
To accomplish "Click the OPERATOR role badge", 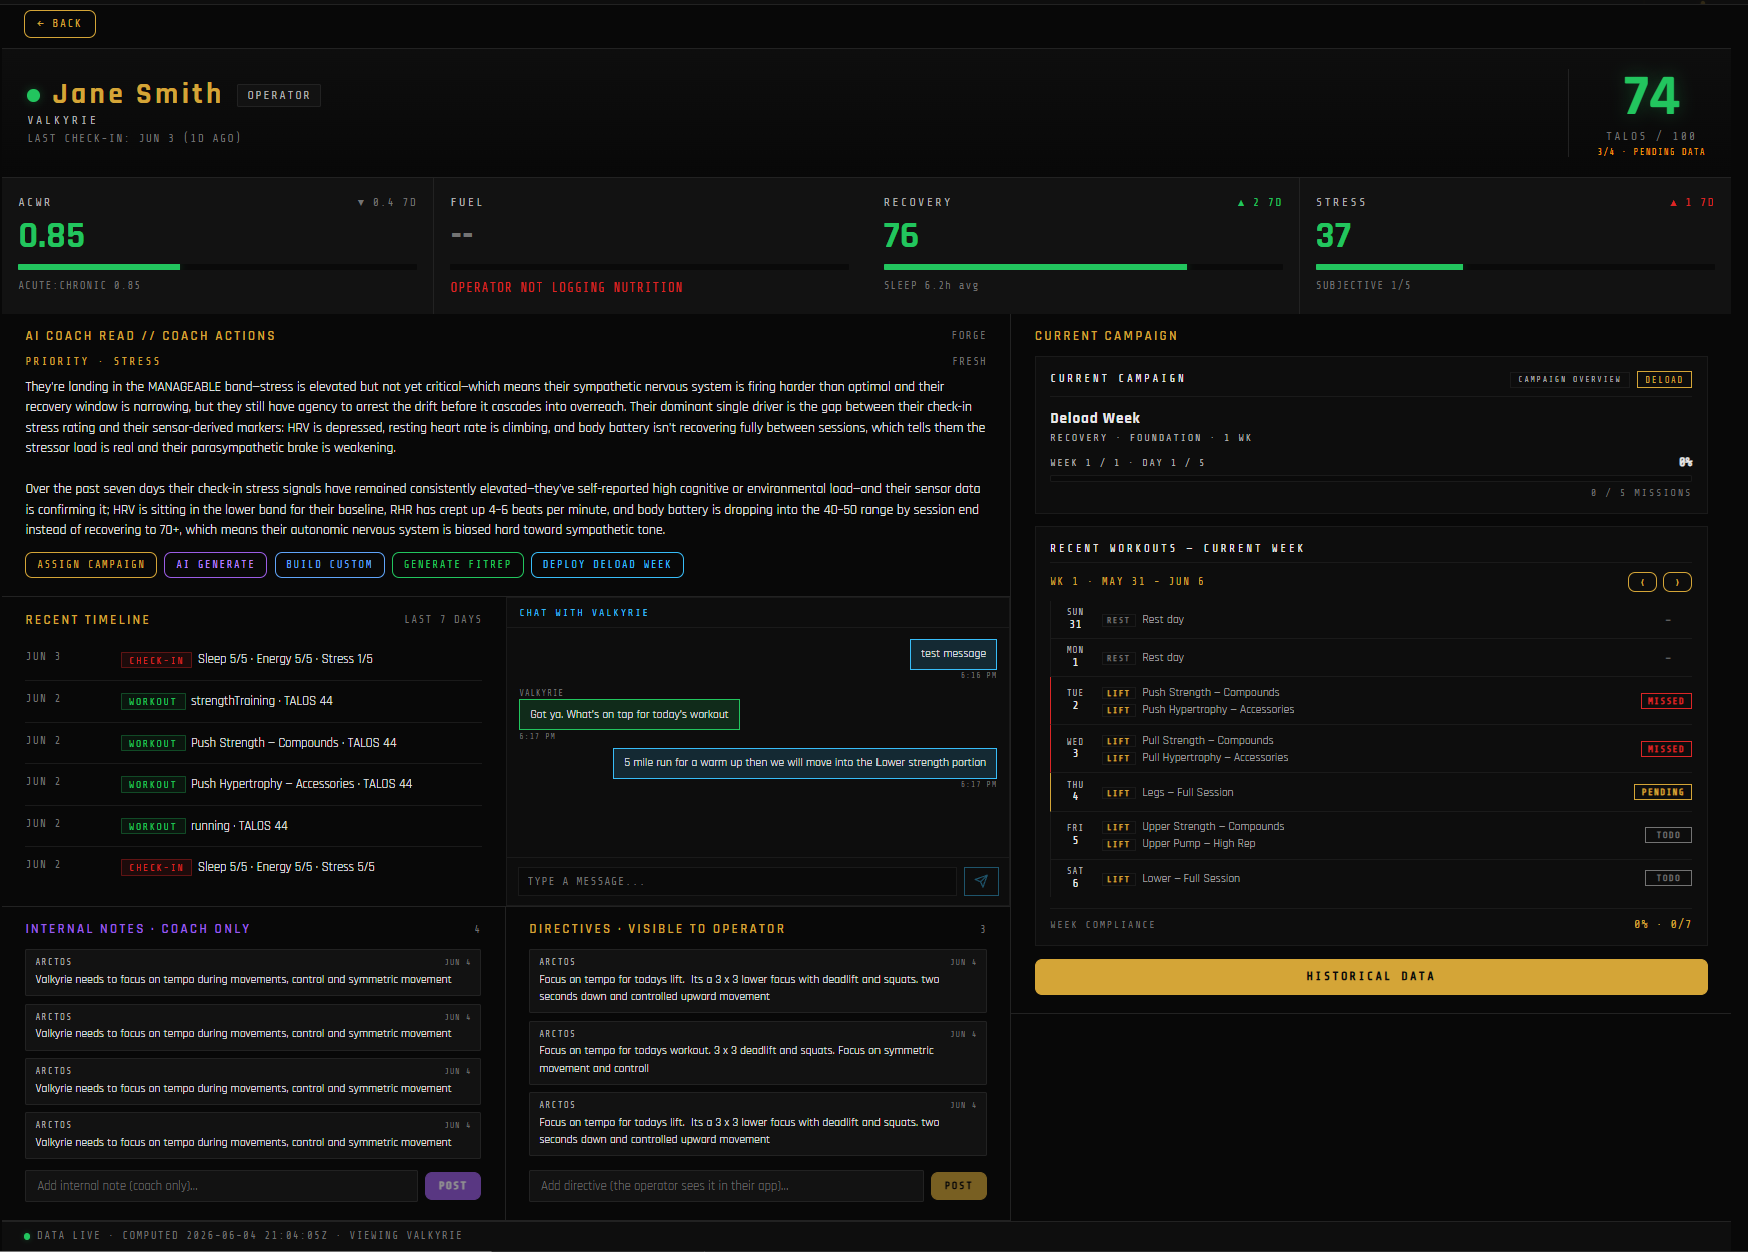I will pos(279,95).
